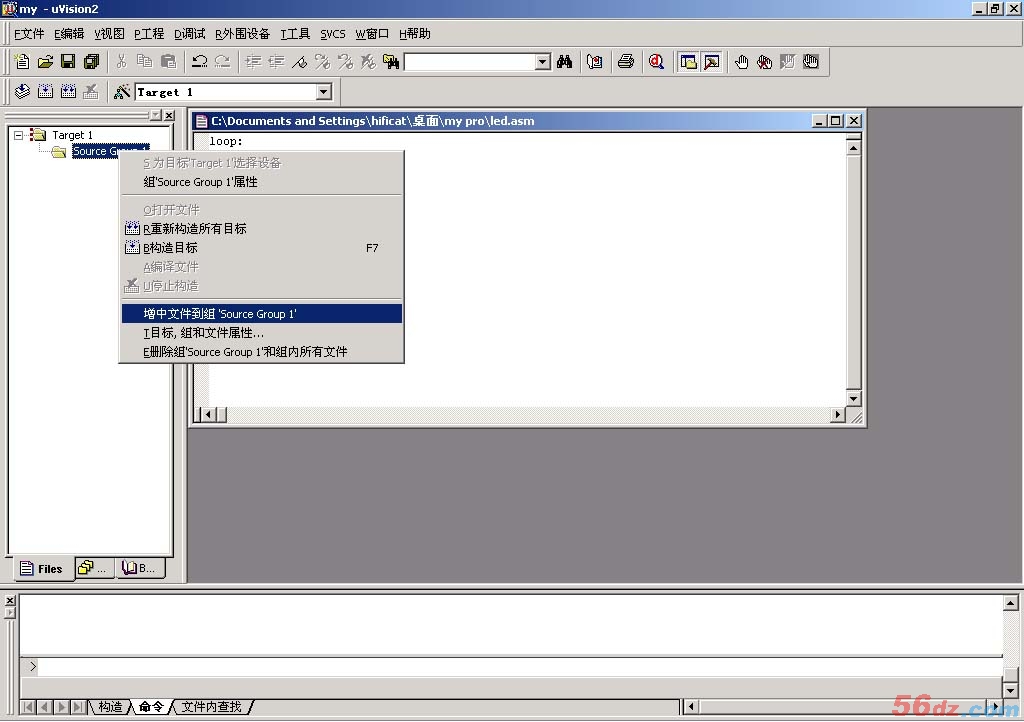Open the R外围设备 Peripherals menu
This screenshot has width=1024, height=722.
[242, 34]
